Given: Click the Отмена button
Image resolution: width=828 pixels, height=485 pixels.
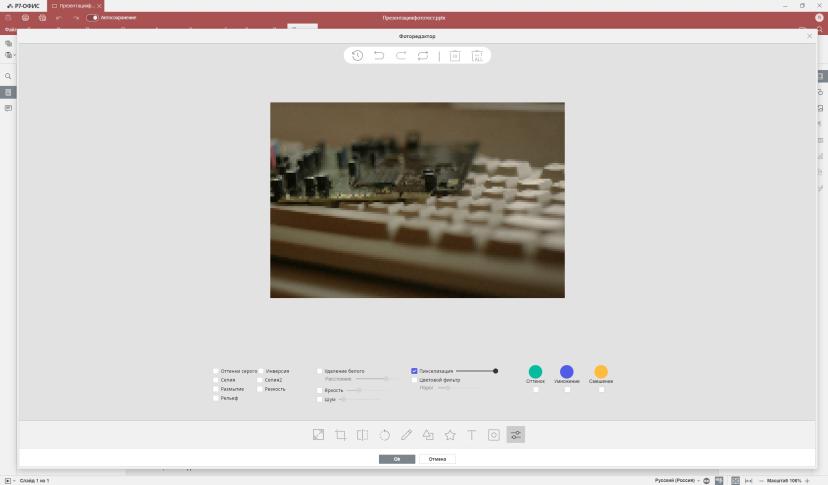Looking at the screenshot, I should pos(437,459).
